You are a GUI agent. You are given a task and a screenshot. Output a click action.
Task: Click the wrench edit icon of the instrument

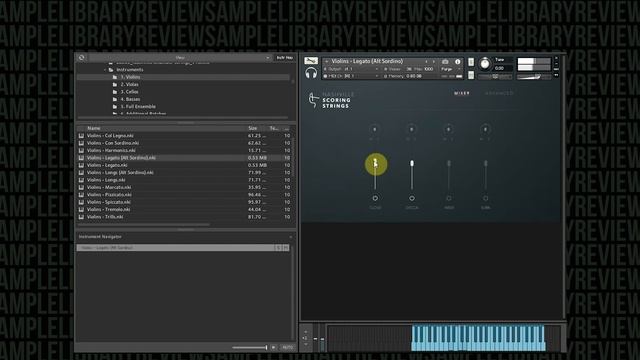coord(311,61)
